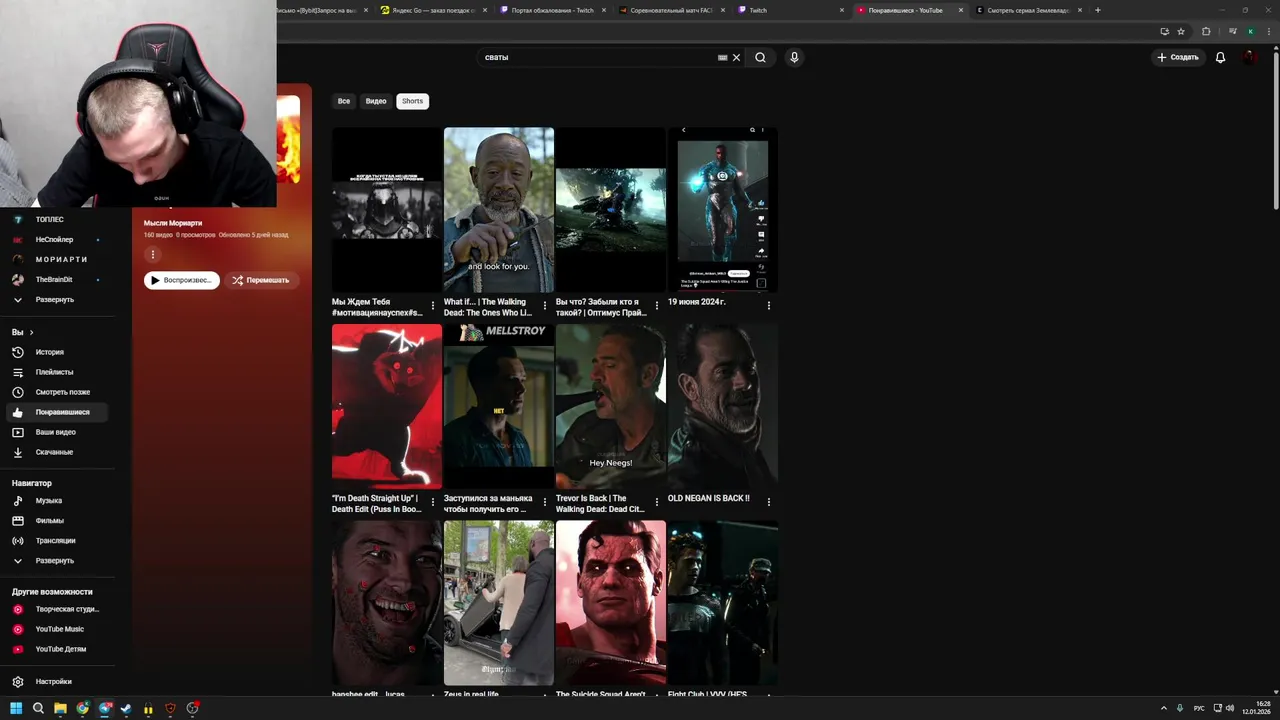Show hidden system tray icons

point(1163,708)
